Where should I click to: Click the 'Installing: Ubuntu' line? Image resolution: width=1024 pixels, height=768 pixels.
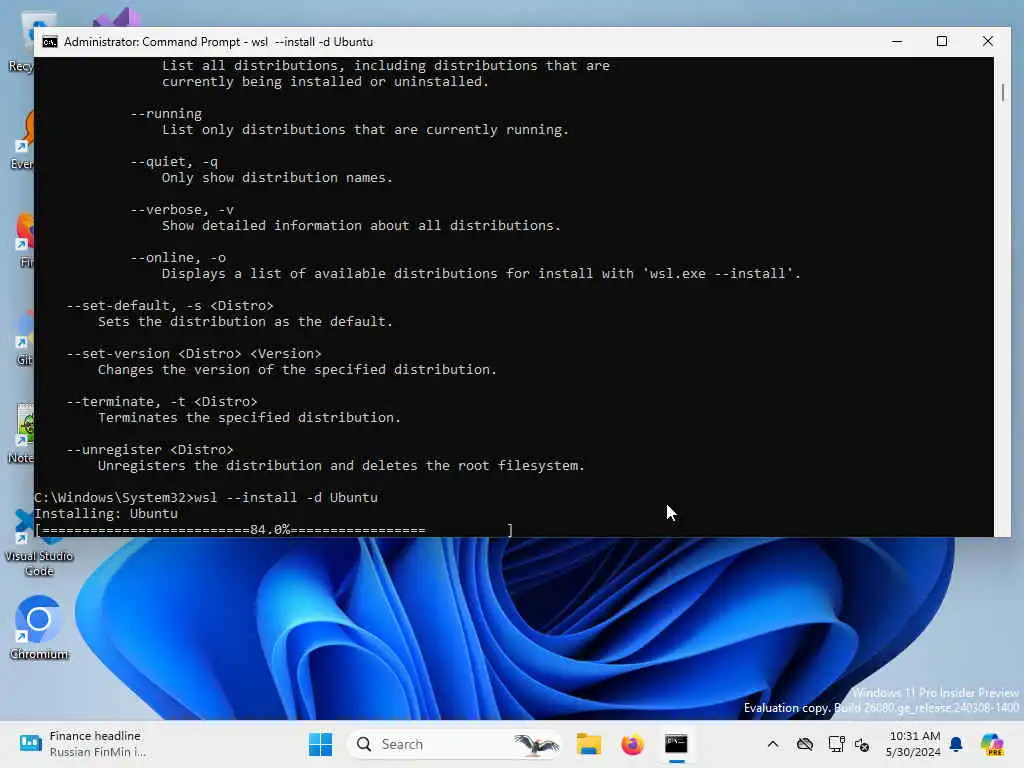click(x=106, y=513)
